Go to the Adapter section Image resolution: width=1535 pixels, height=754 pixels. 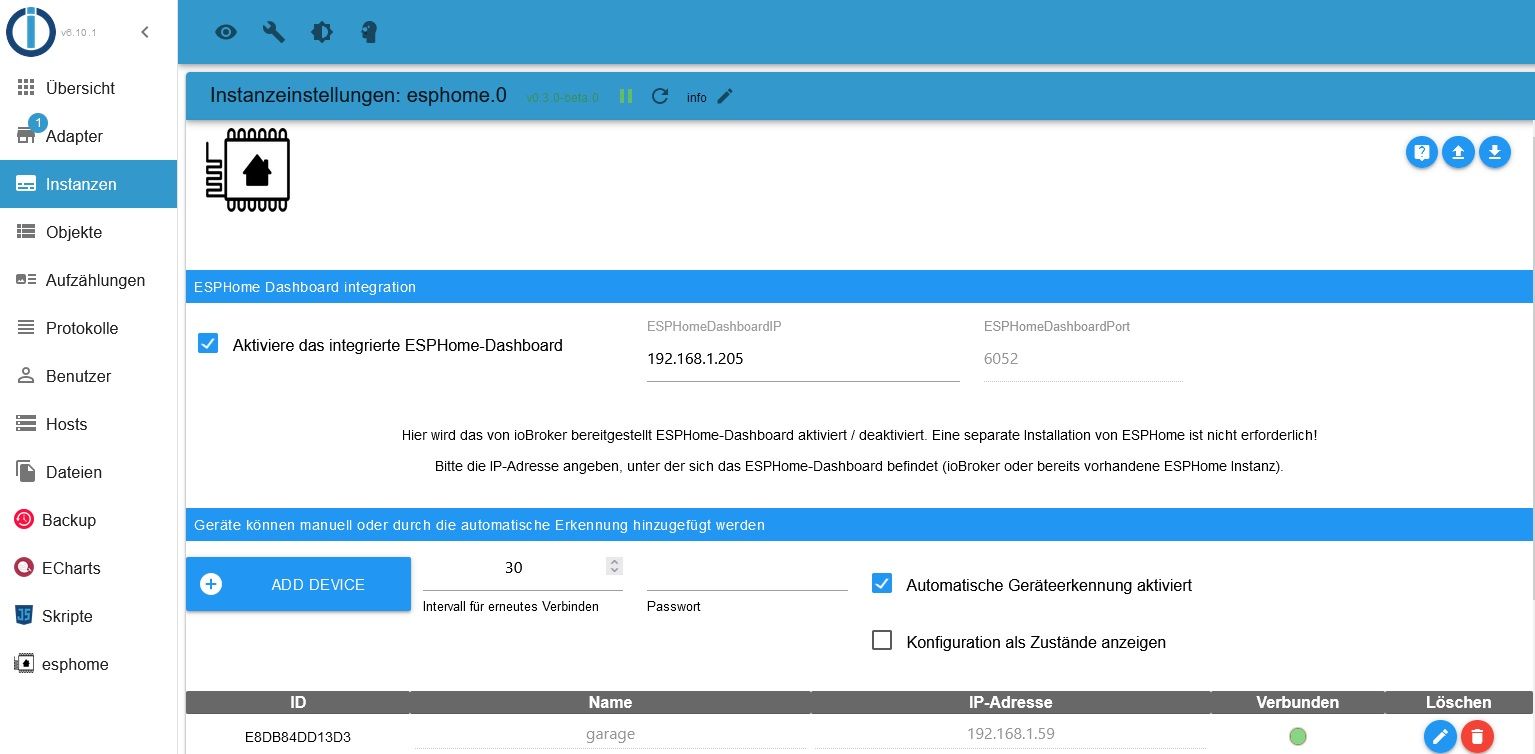coord(88,136)
